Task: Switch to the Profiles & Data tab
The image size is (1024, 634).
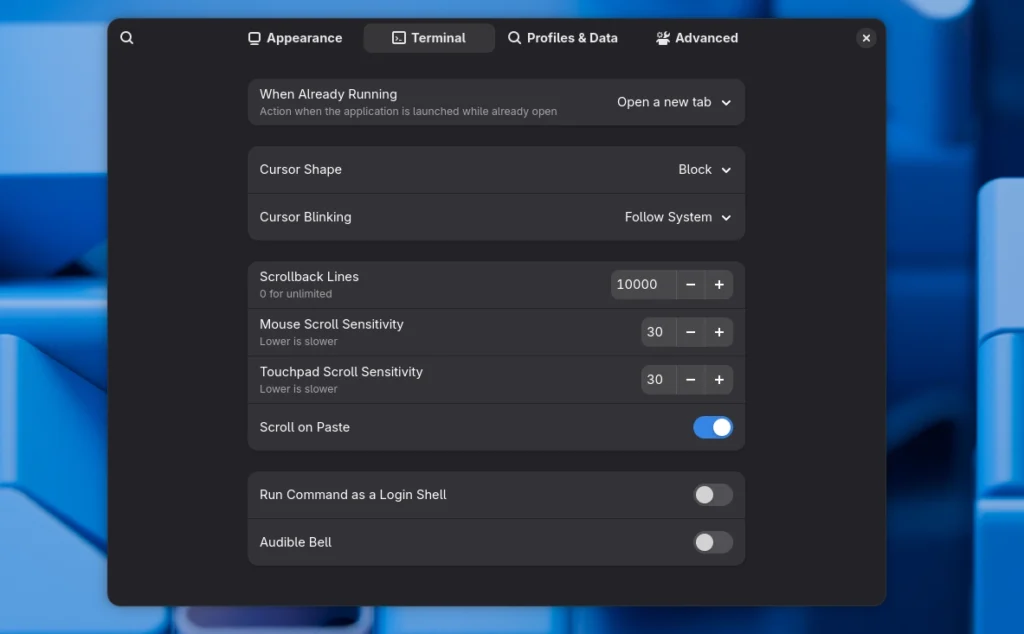Action: pyautogui.click(x=563, y=38)
